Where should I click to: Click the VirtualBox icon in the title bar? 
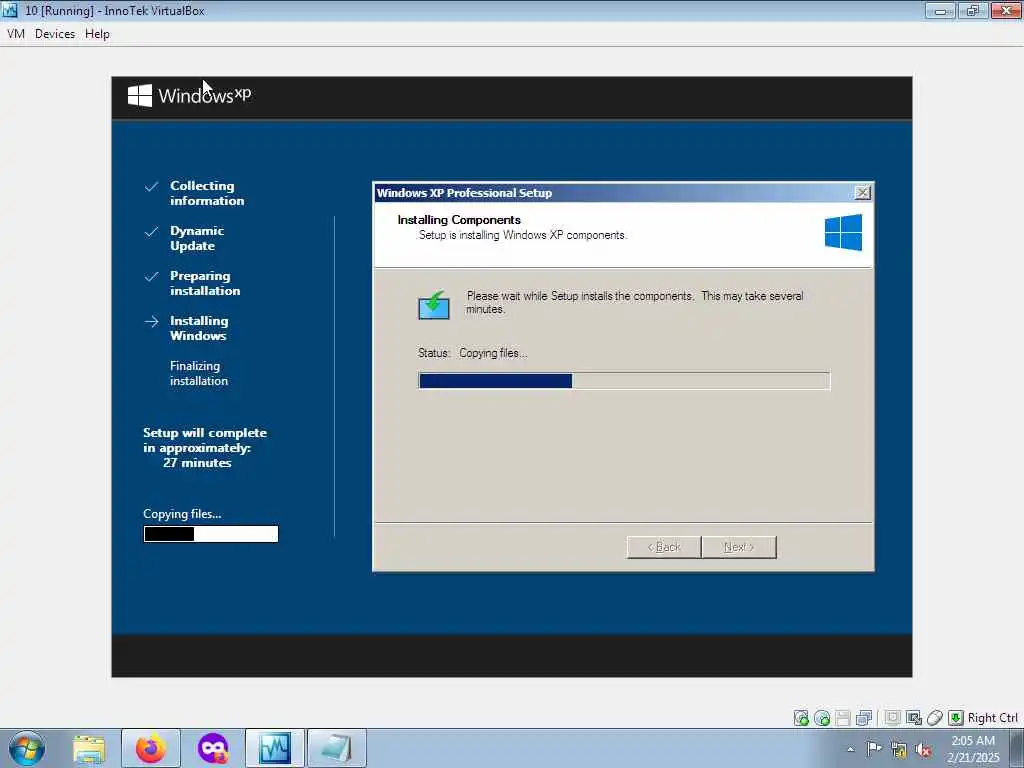(x=10, y=10)
